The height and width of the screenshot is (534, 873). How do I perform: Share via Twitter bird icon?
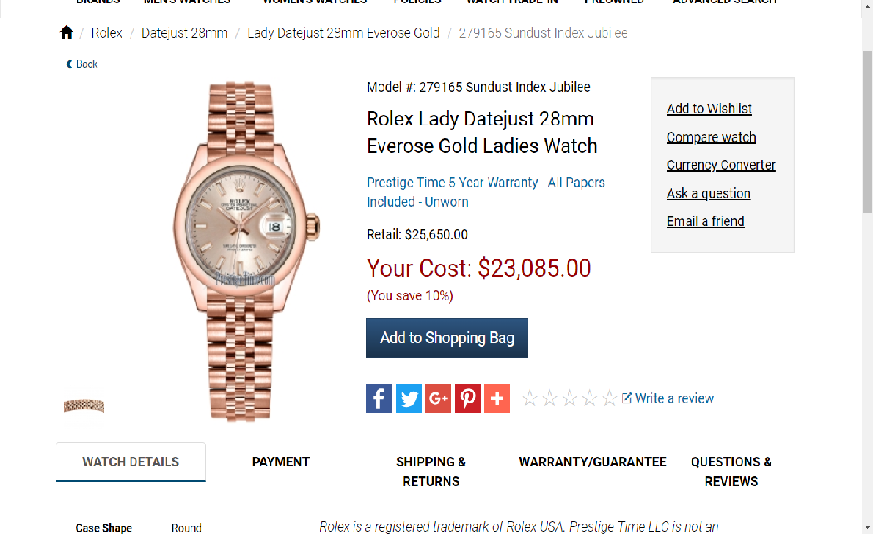click(409, 398)
